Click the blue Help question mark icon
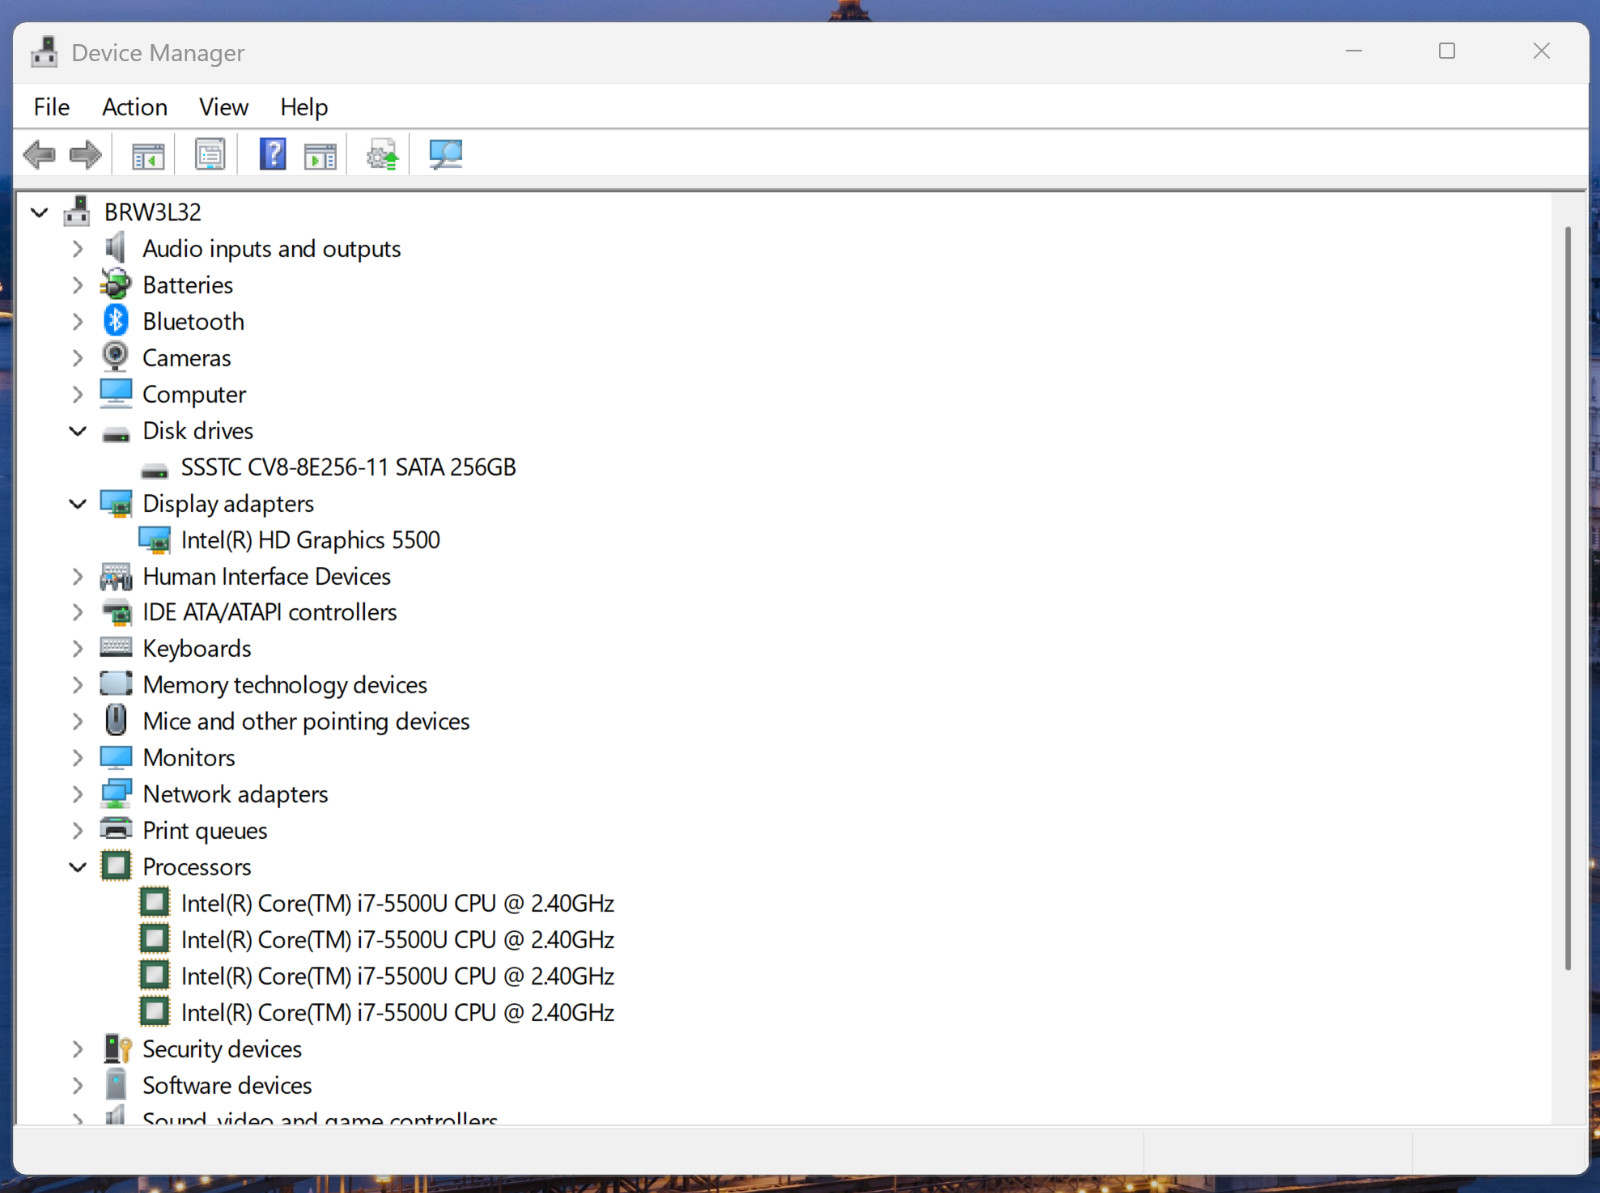The width and height of the screenshot is (1600, 1193). coord(272,154)
